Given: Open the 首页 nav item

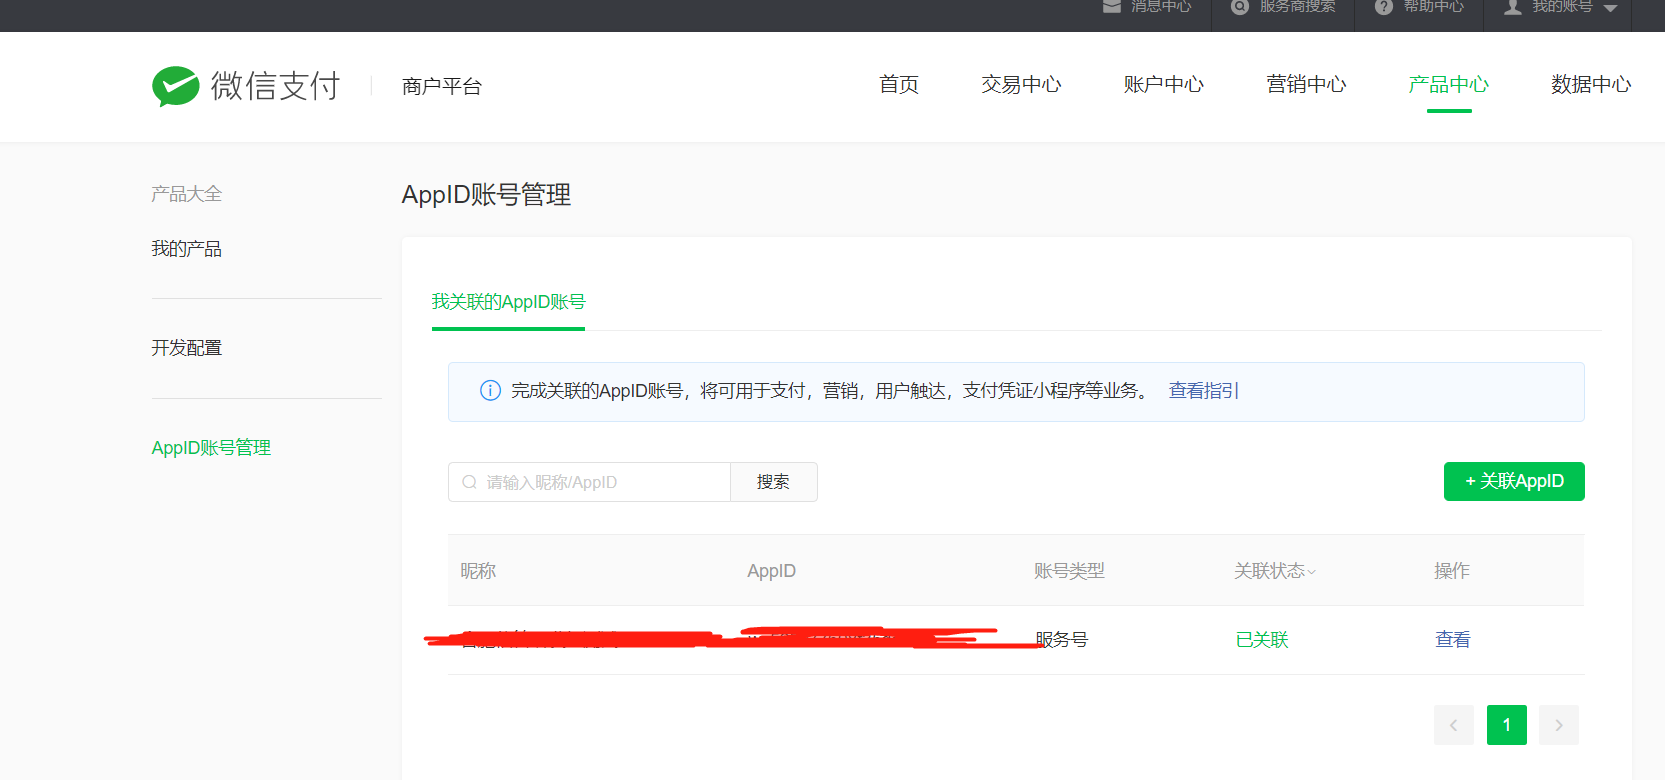Looking at the screenshot, I should pyautogui.click(x=899, y=85).
